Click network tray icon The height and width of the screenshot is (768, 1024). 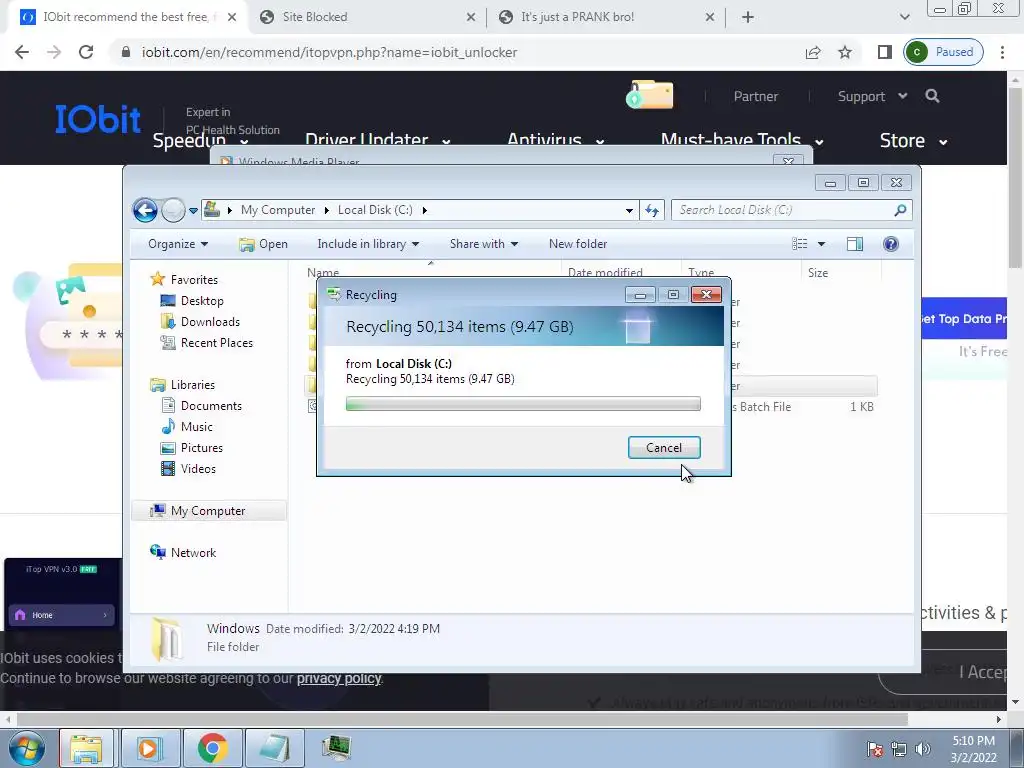pos(899,749)
